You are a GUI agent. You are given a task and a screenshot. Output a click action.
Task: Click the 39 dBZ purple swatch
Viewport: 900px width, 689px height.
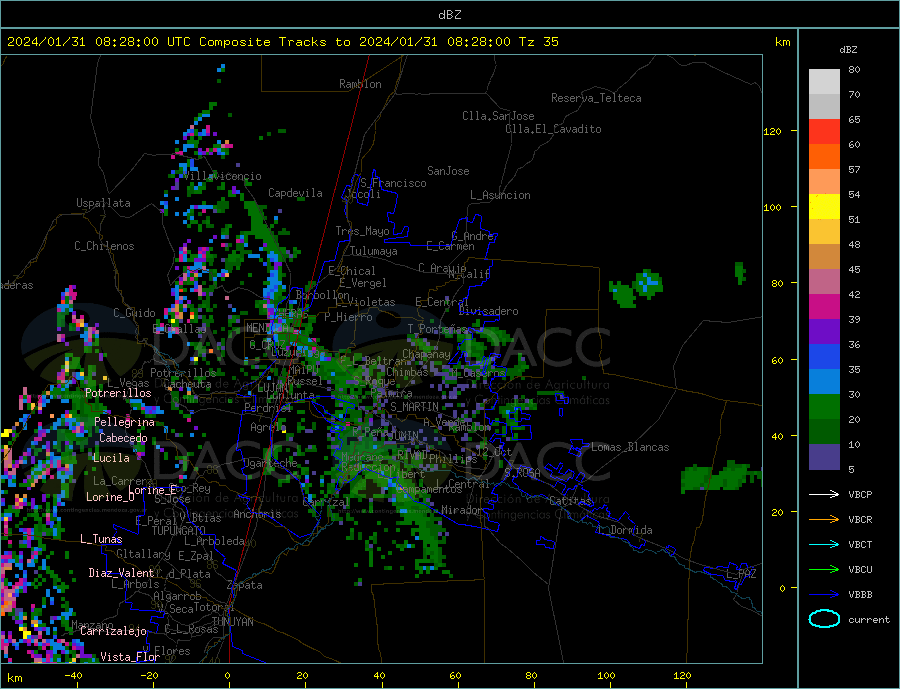click(824, 331)
